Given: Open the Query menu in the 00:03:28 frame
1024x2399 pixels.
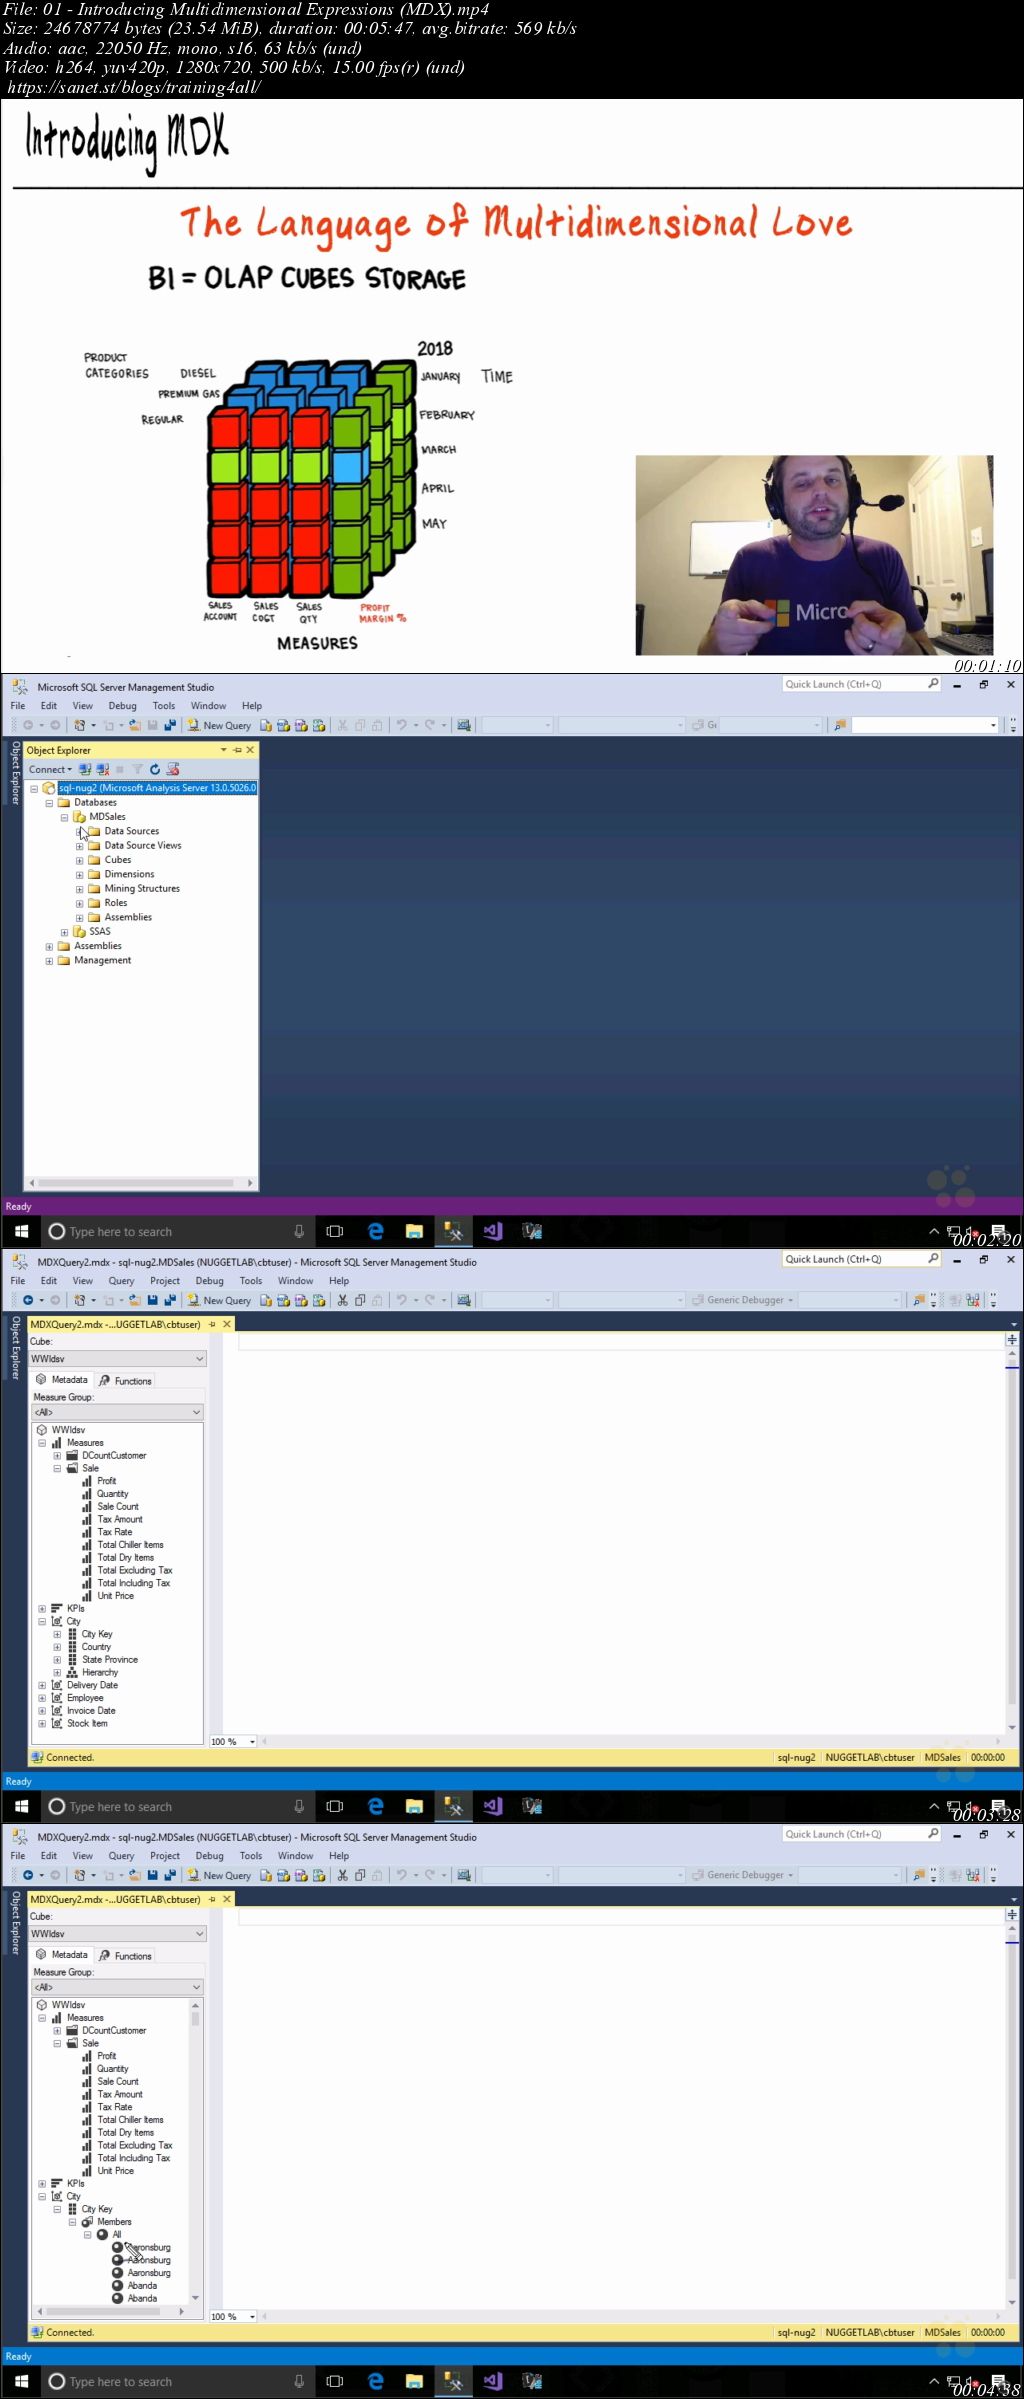Looking at the screenshot, I should (x=121, y=1281).
